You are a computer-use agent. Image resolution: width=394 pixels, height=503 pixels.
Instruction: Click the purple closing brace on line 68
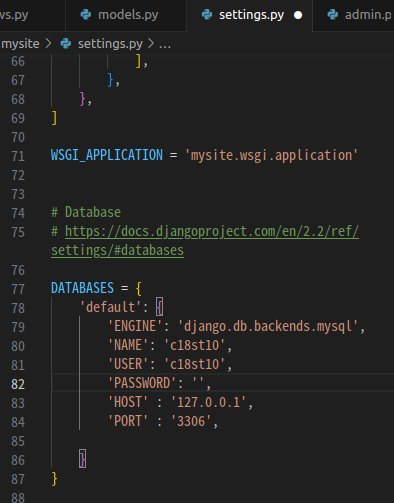pyautogui.click(x=83, y=99)
